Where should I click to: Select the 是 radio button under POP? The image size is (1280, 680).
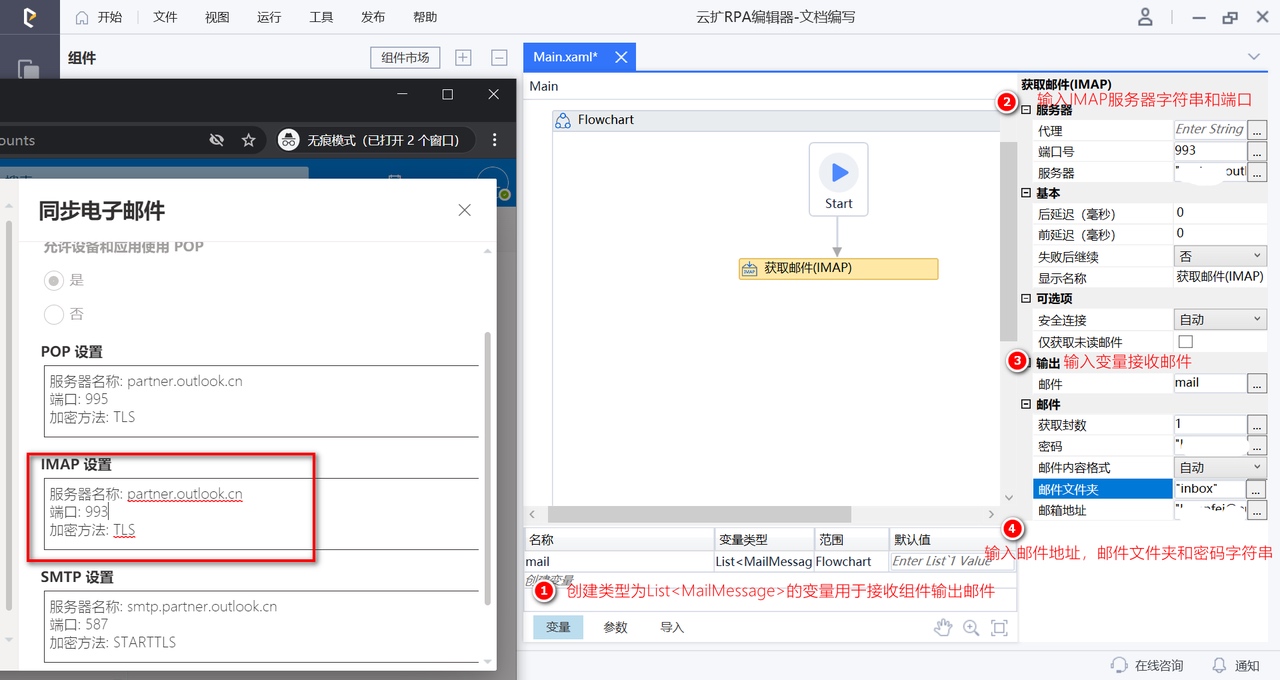point(54,280)
